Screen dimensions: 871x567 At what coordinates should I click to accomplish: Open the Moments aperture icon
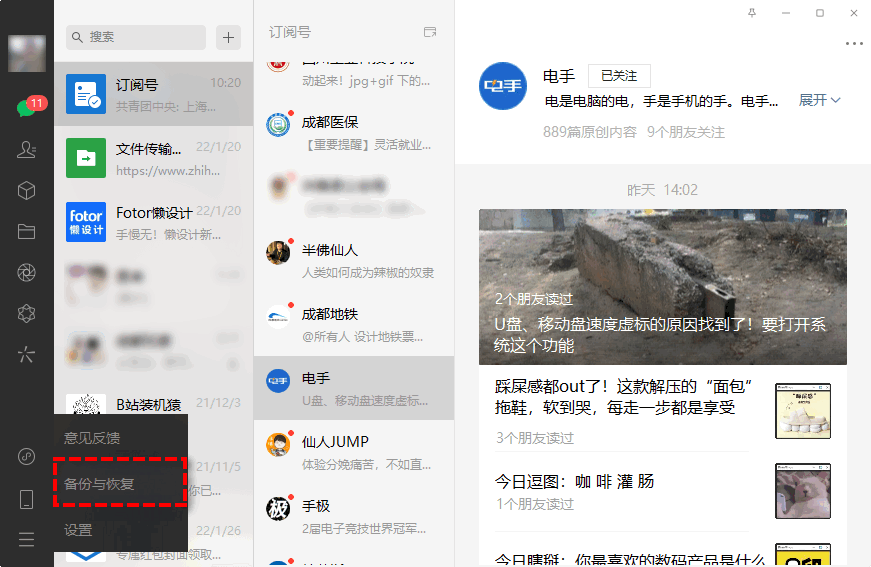click(x=27, y=272)
